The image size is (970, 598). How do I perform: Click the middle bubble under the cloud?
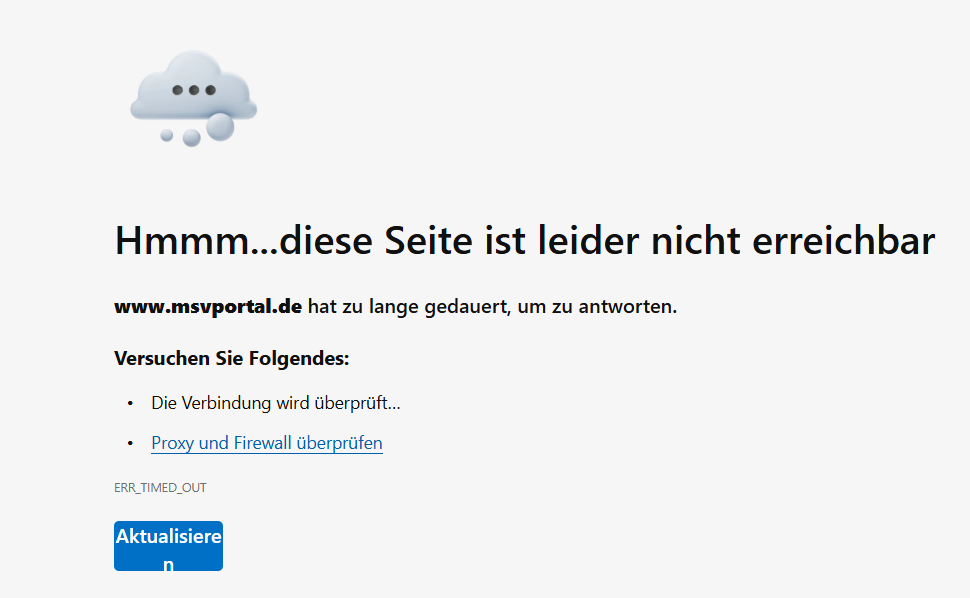191,138
